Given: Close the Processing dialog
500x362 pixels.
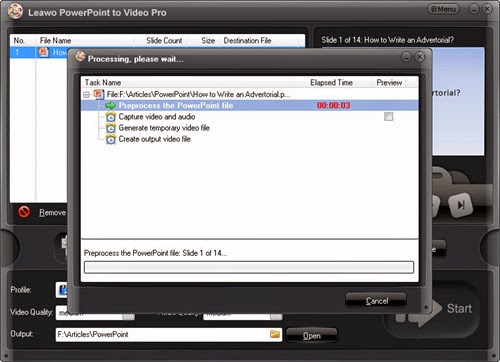Looking at the screenshot, I should (x=420, y=57).
